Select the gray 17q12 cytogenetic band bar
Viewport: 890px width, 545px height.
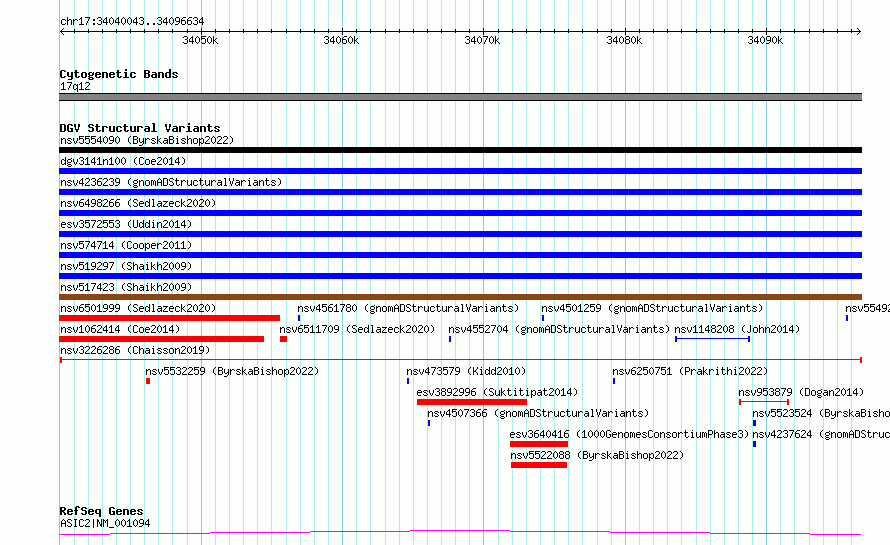(460, 97)
